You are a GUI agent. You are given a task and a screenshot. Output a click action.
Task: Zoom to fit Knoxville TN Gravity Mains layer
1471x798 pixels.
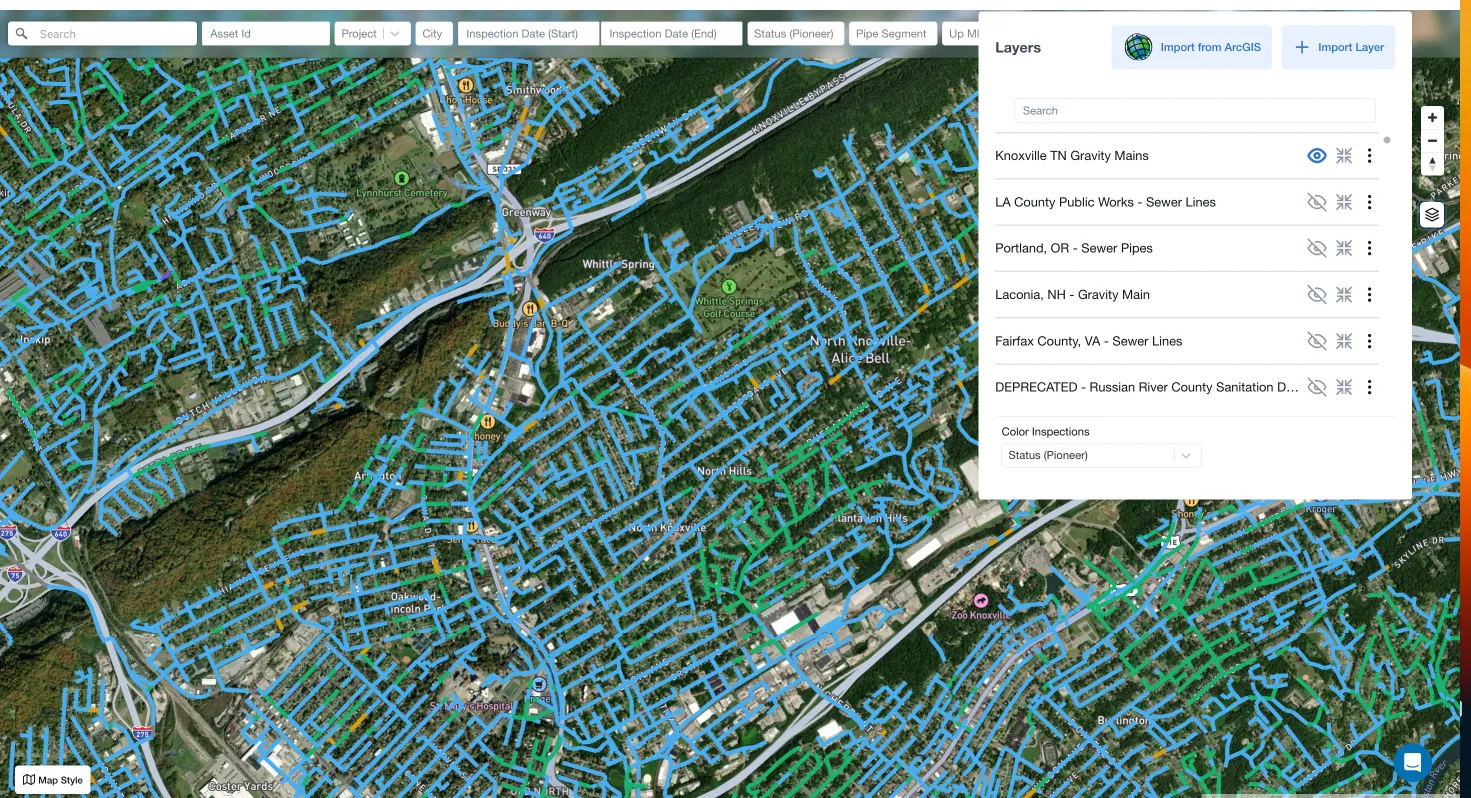point(1344,156)
